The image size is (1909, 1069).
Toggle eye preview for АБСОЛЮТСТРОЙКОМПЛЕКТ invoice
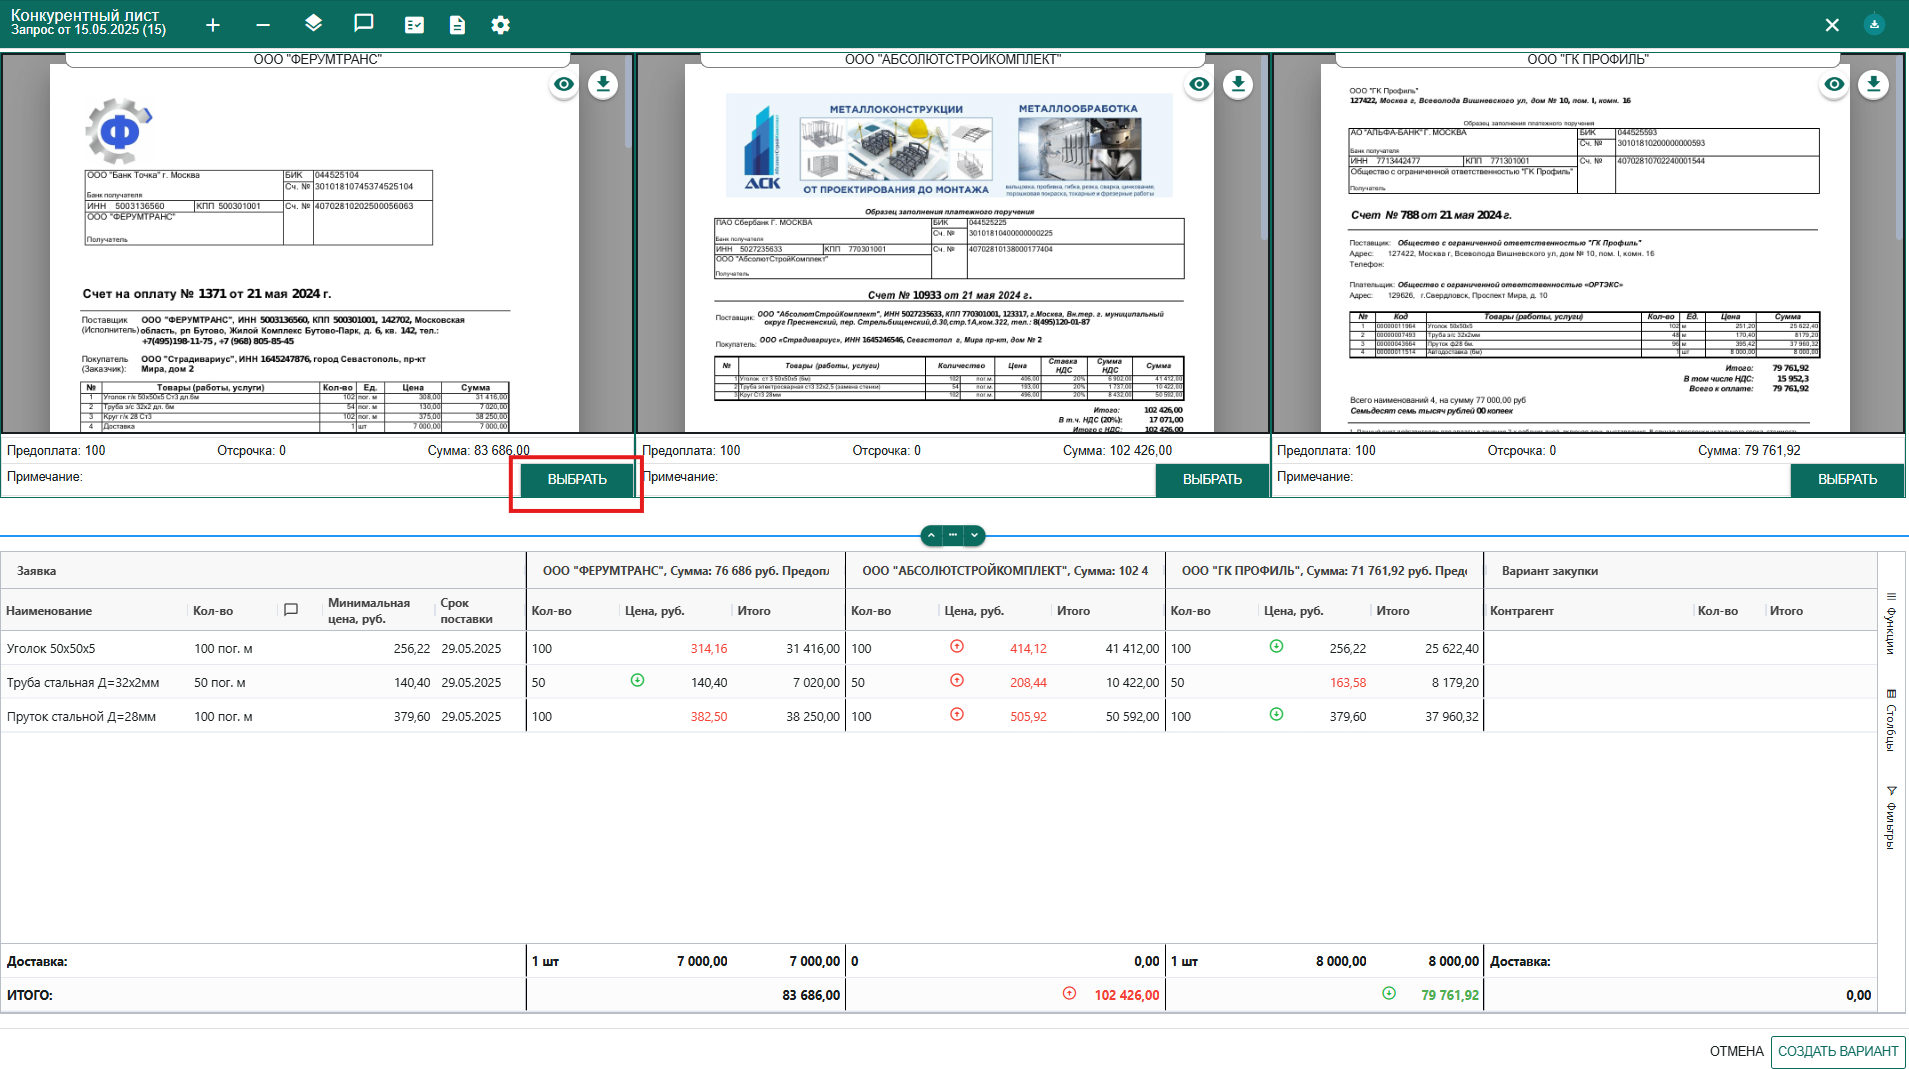[1199, 84]
